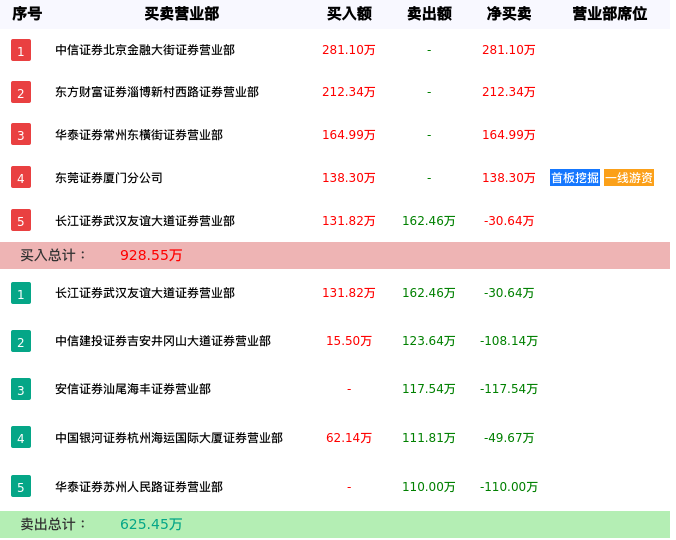Click the 卖出总计 label

click(53, 524)
